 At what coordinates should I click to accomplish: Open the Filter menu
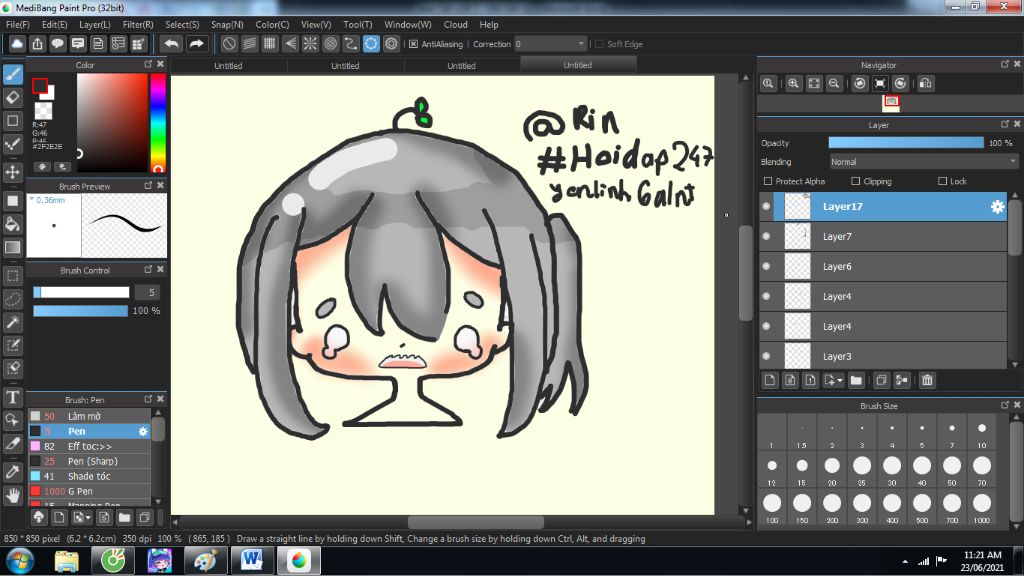(x=138, y=24)
